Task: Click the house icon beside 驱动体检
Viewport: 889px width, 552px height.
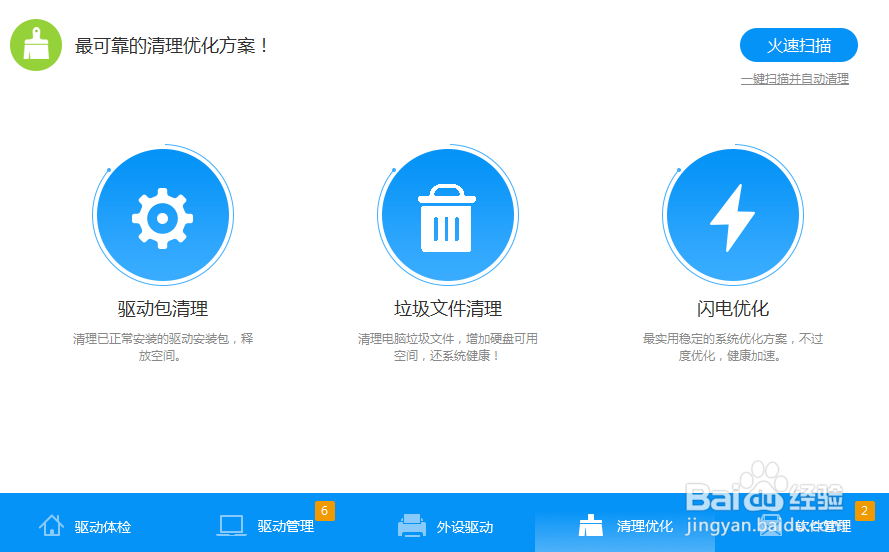Action: click(x=51, y=526)
